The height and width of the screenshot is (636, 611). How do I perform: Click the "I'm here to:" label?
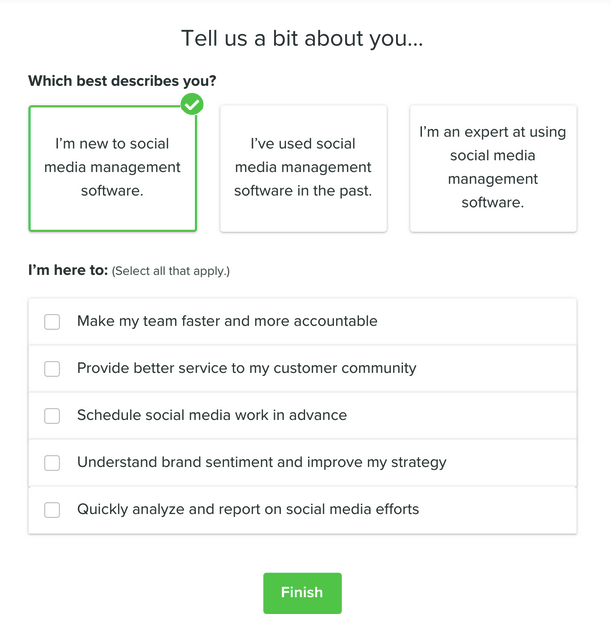click(67, 270)
